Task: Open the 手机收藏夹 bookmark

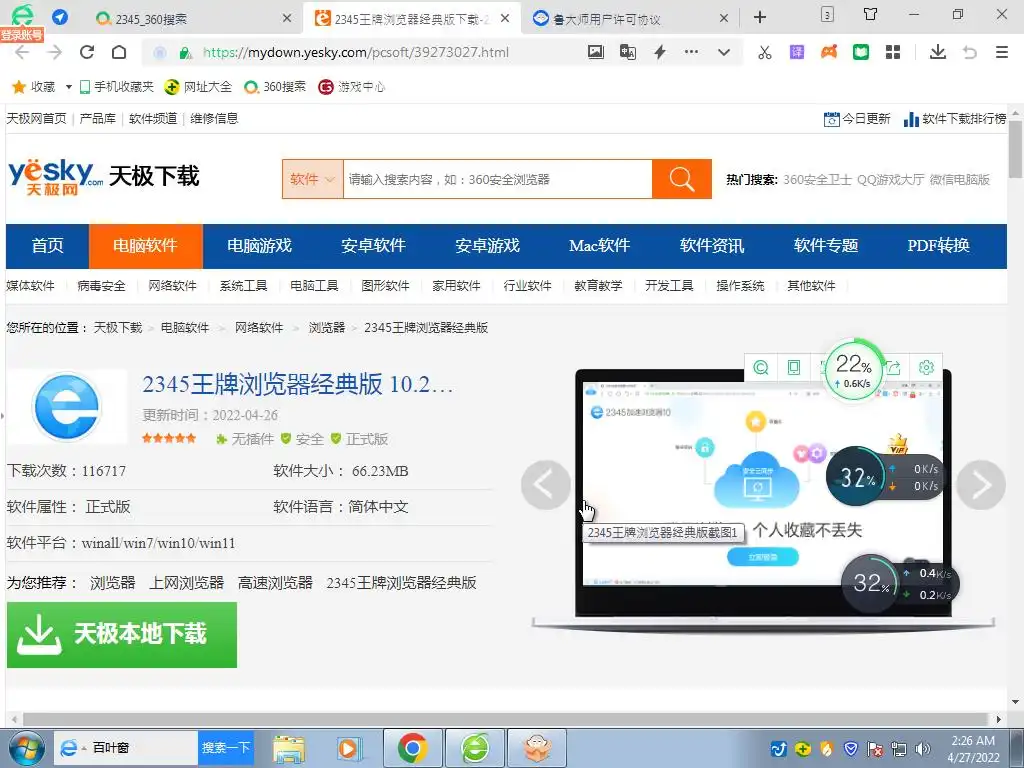Action: pos(117,87)
